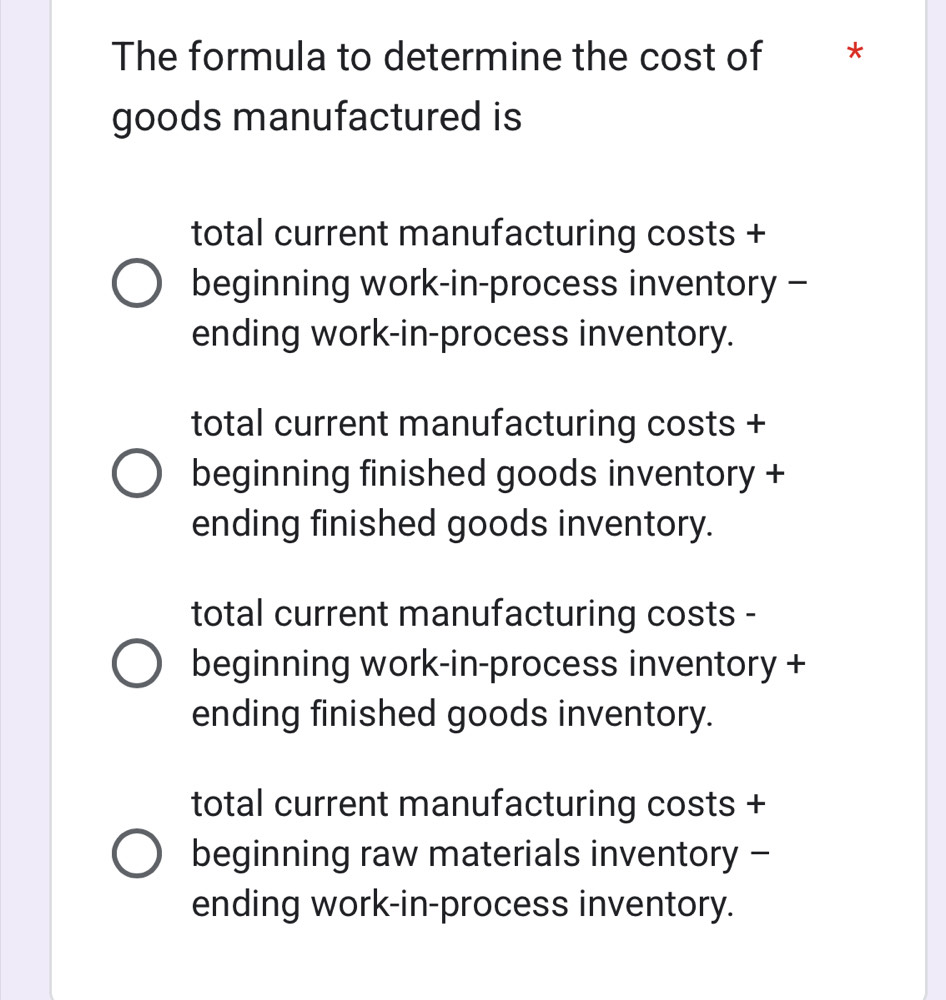Image resolution: width=946 pixels, height=1000 pixels.
Task: Click 'The formula to determine the cost of' text
Action: (436, 56)
